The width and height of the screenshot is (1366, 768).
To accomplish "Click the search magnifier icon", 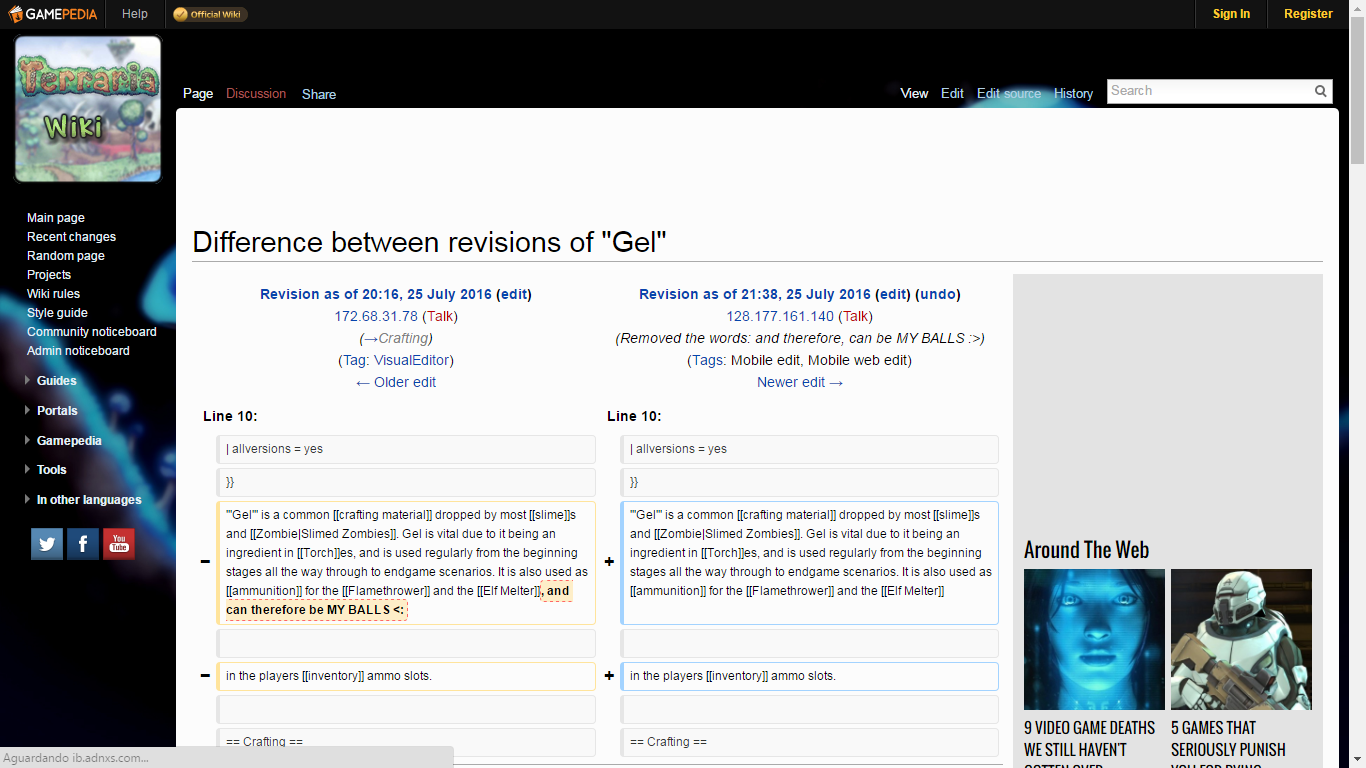I will 1321,91.
